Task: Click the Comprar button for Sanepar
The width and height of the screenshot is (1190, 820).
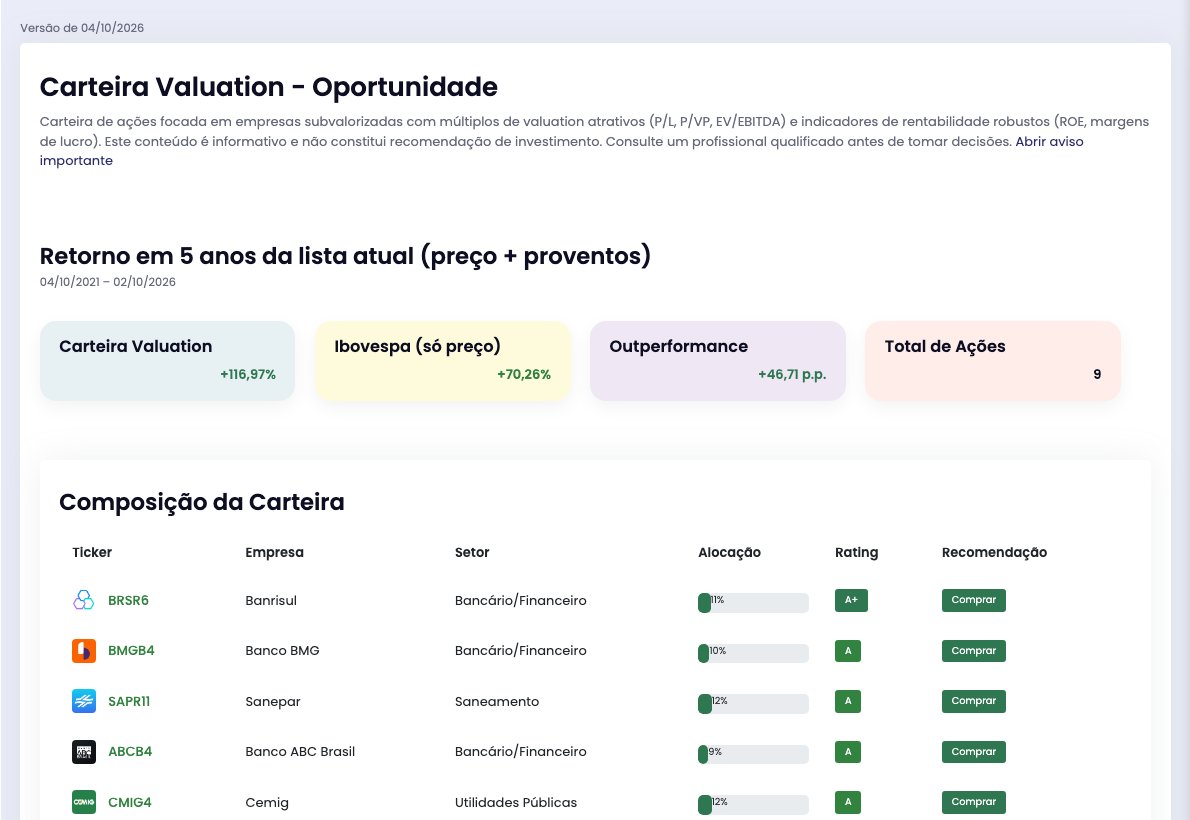Action: [x=974, y=701]
